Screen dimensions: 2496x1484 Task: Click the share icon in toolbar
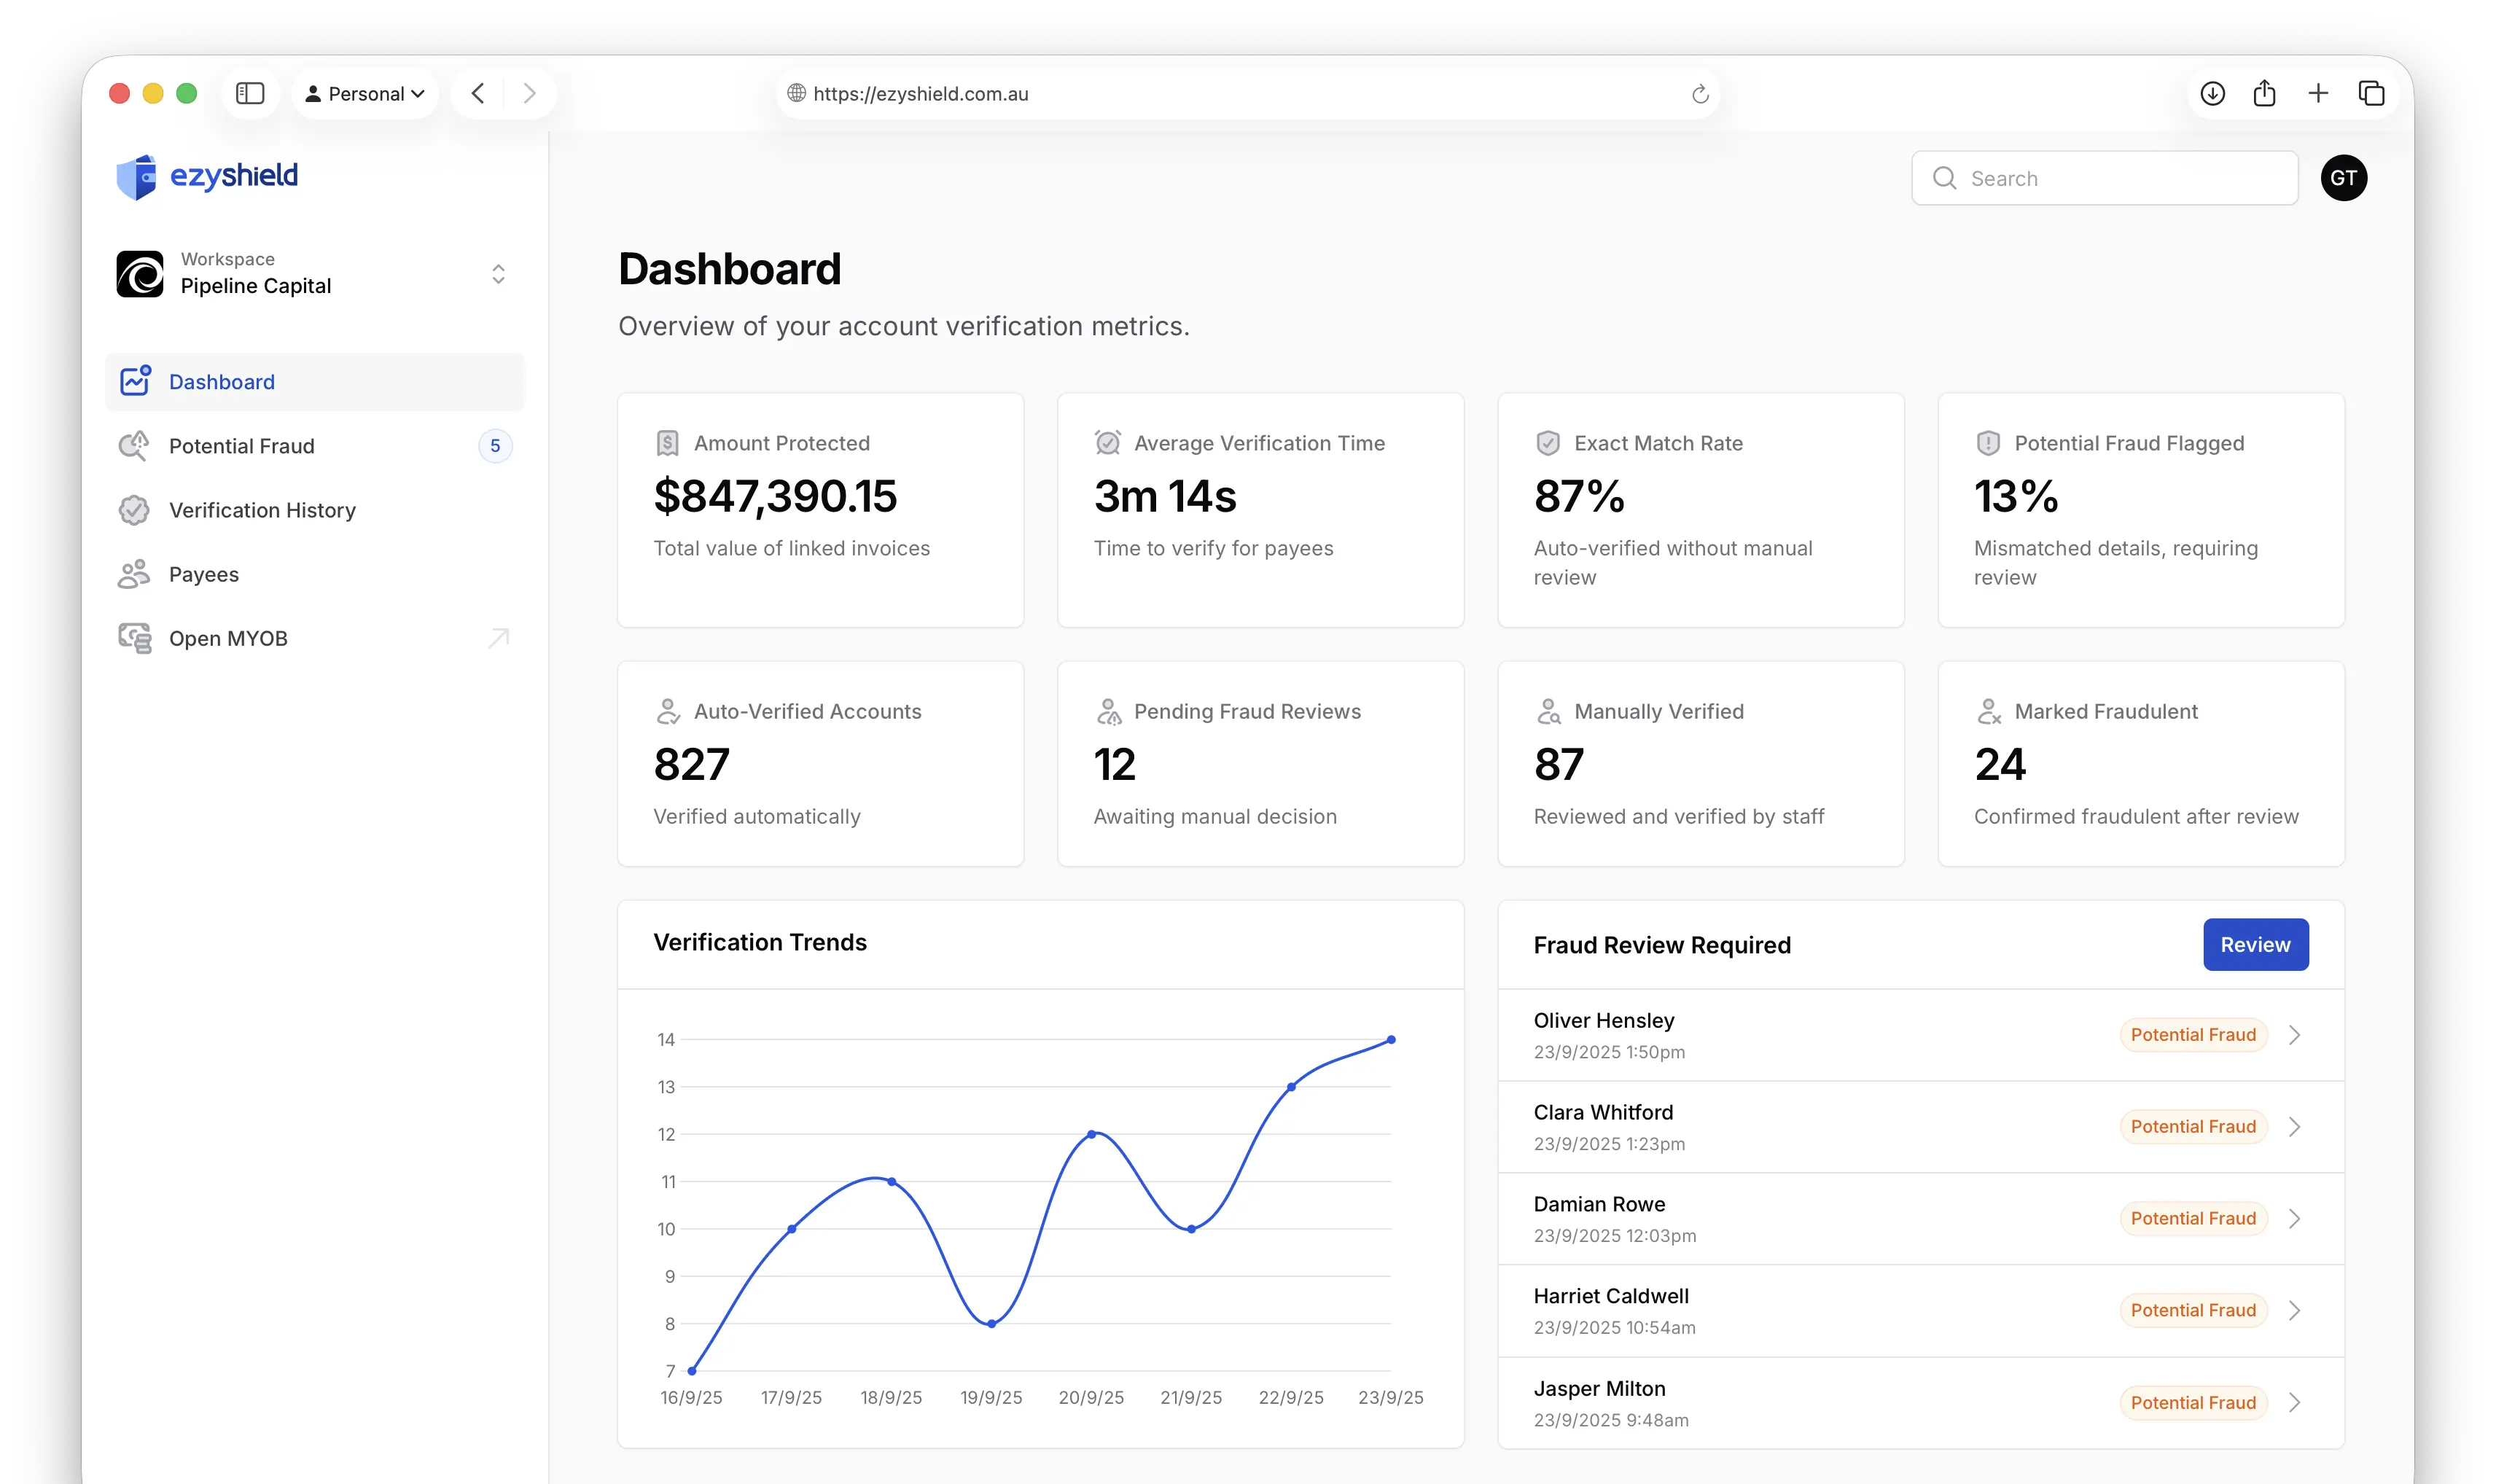tap(2265, 94)
